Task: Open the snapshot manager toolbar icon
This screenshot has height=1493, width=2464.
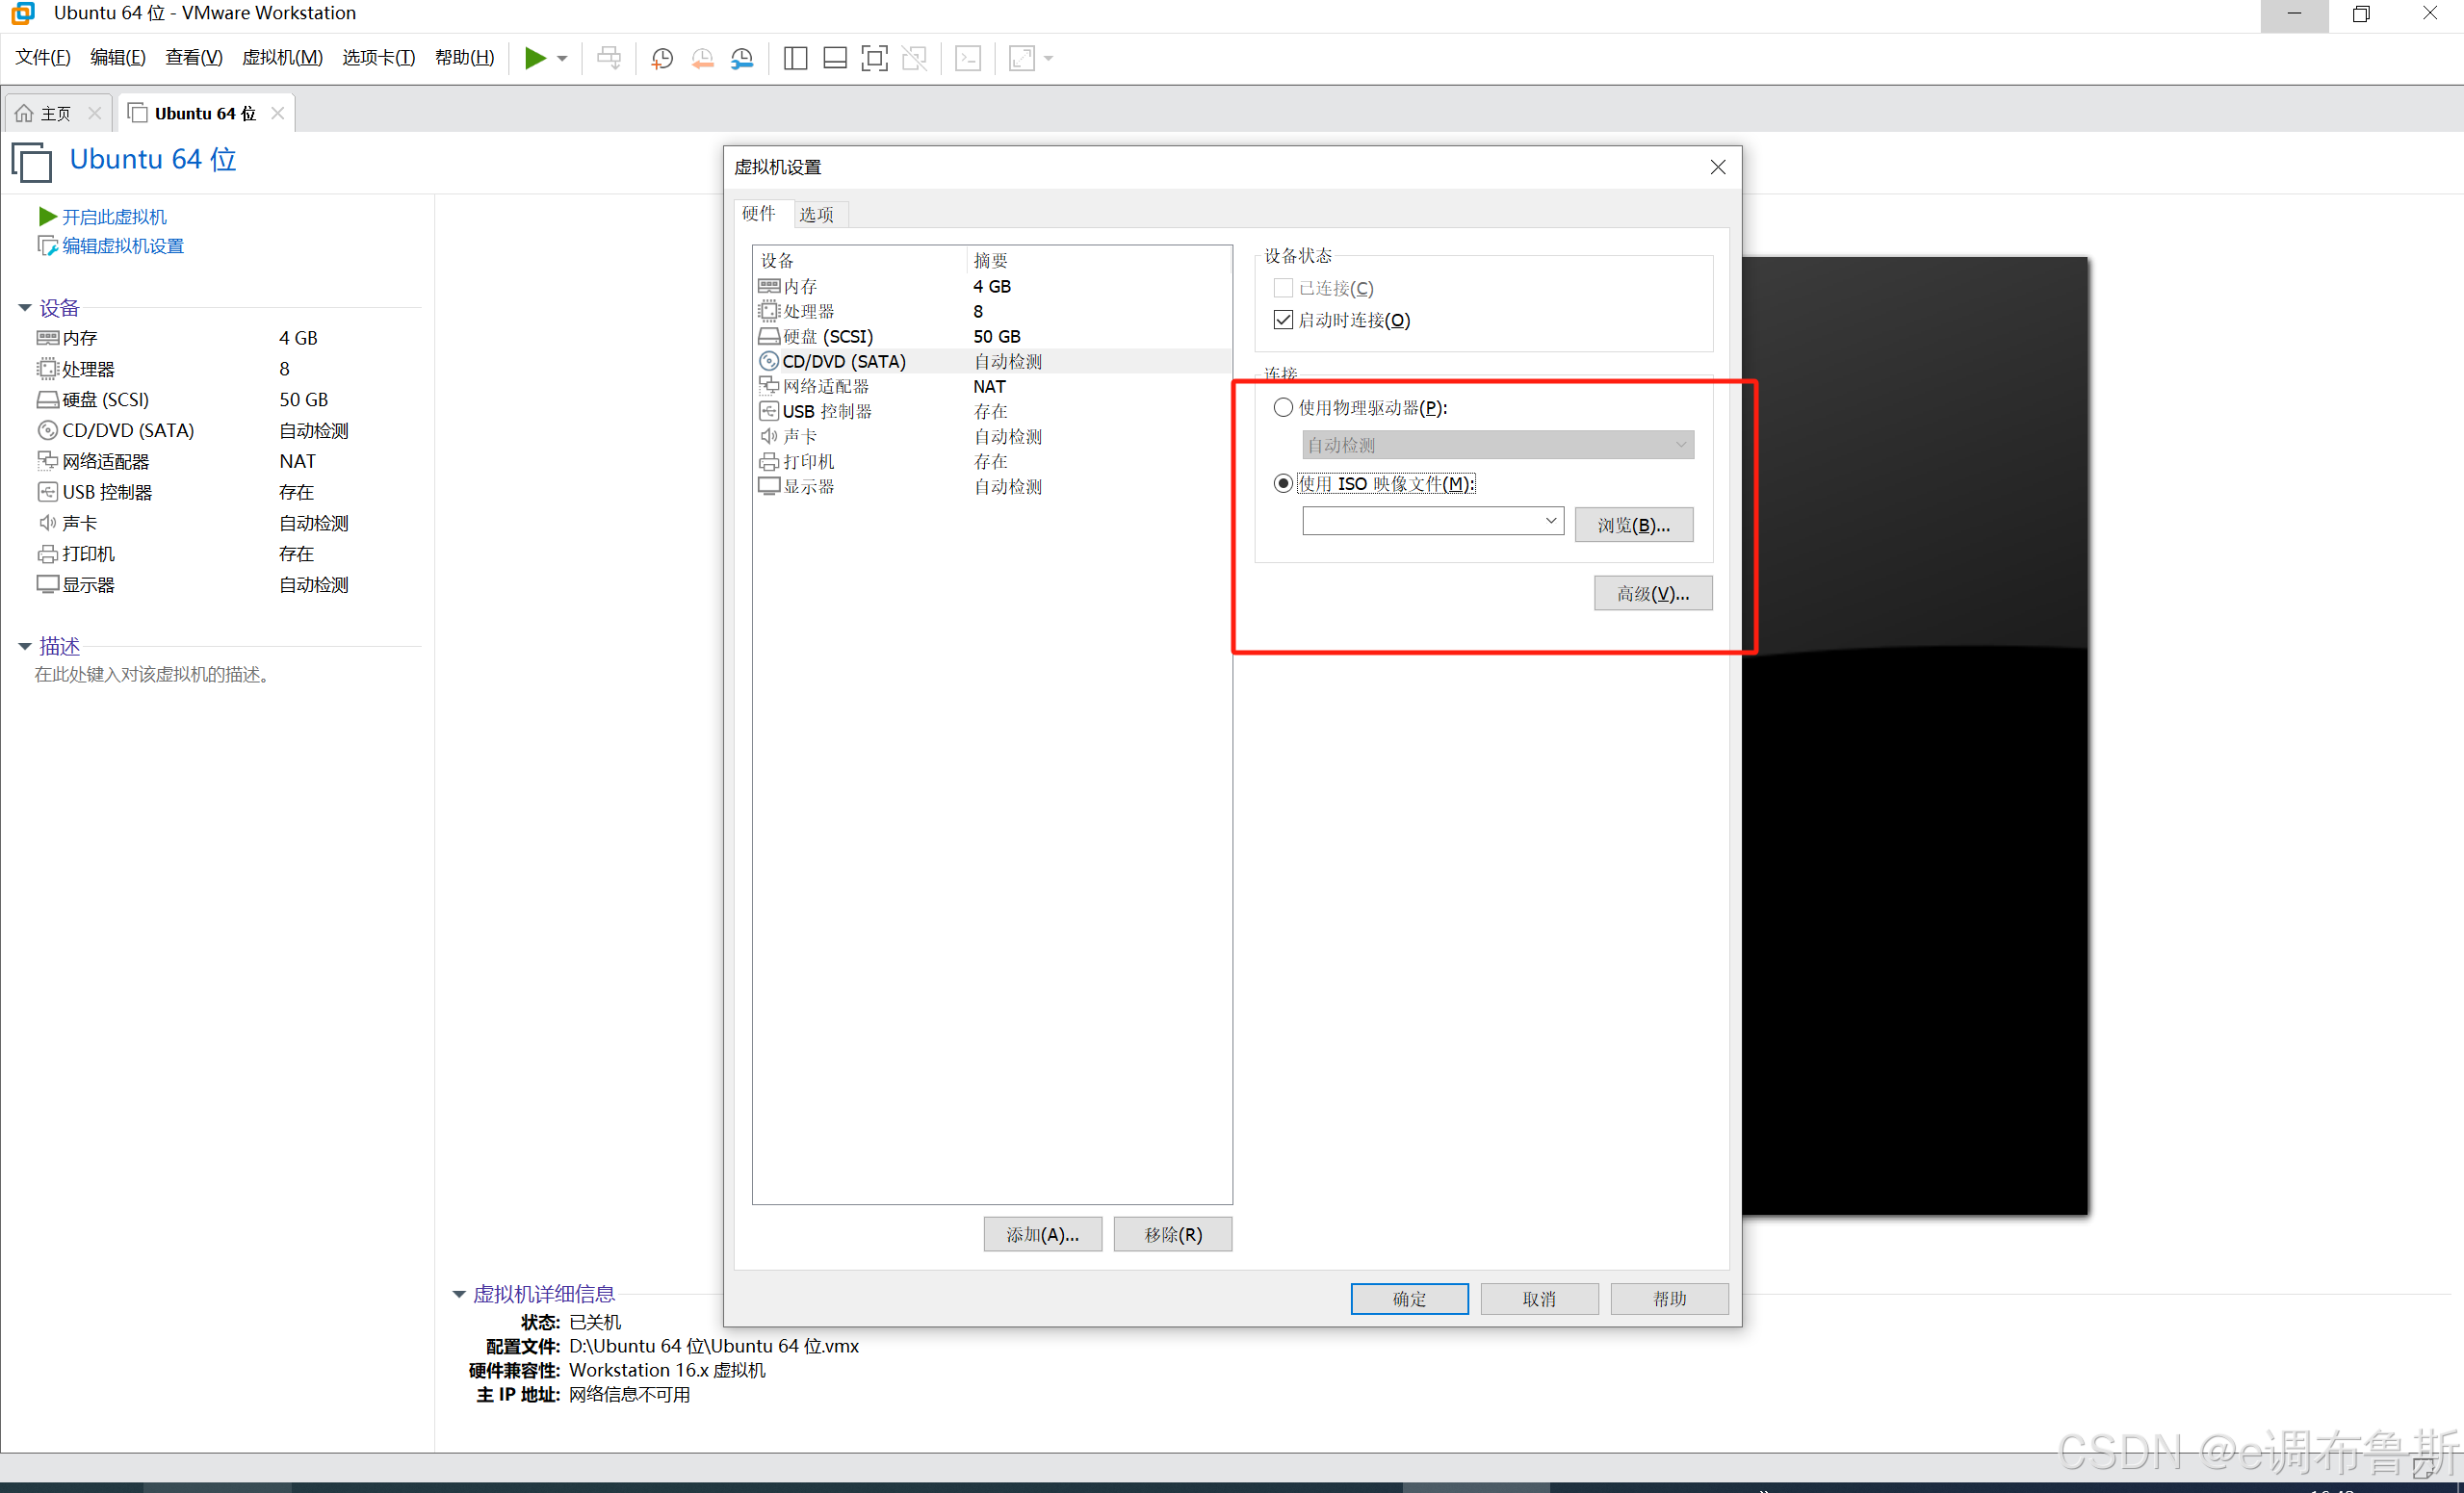Action: [x=742, y=58]
